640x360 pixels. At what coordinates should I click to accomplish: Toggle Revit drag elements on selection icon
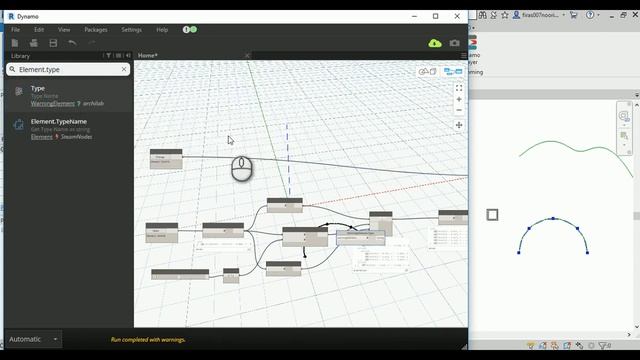point(579,346)
